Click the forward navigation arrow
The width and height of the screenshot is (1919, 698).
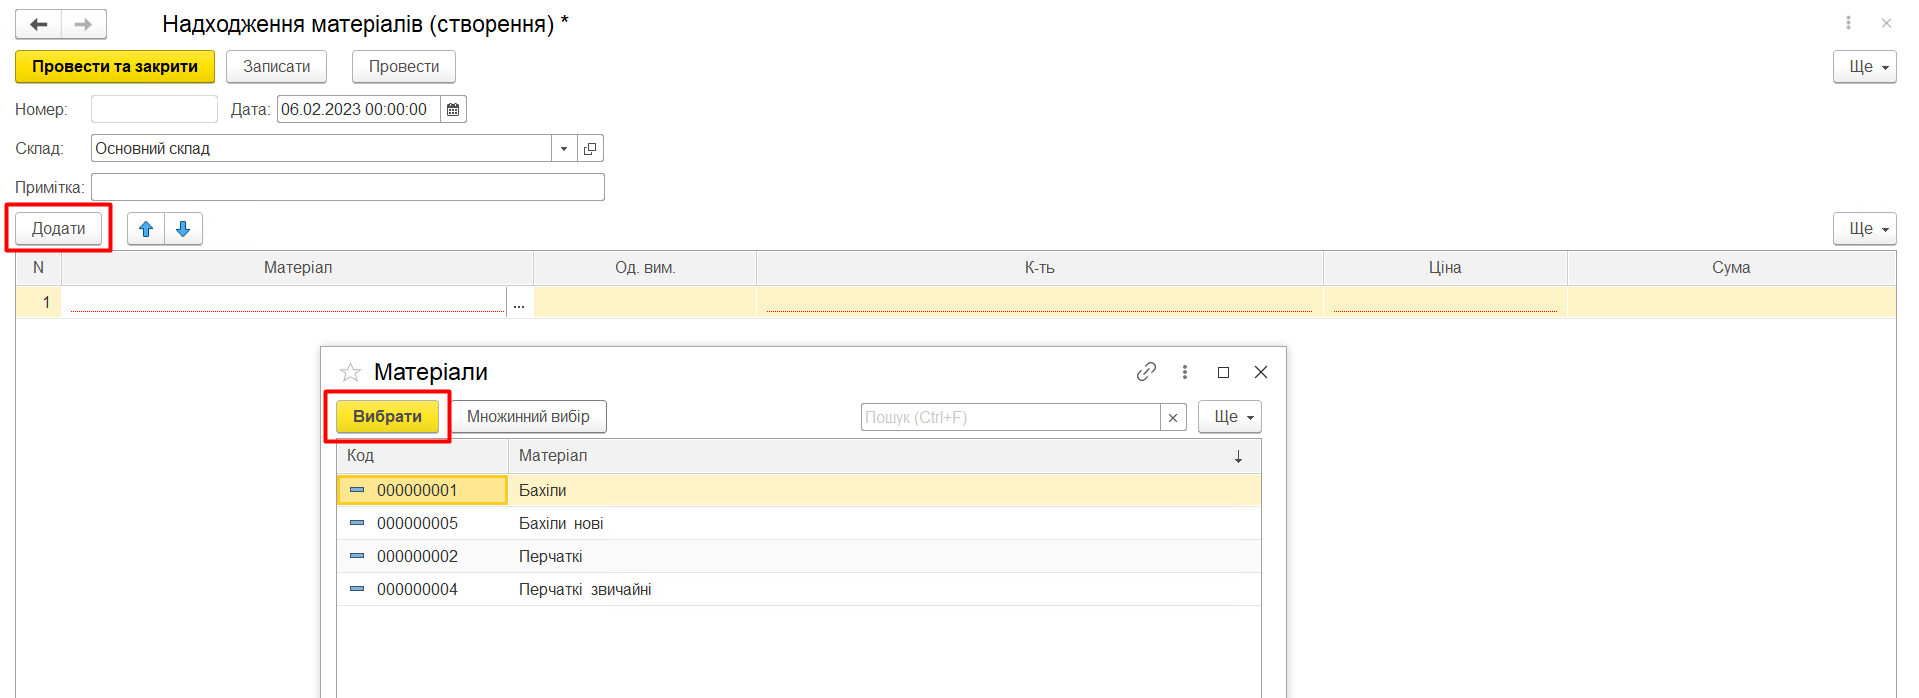coord(84,24)
